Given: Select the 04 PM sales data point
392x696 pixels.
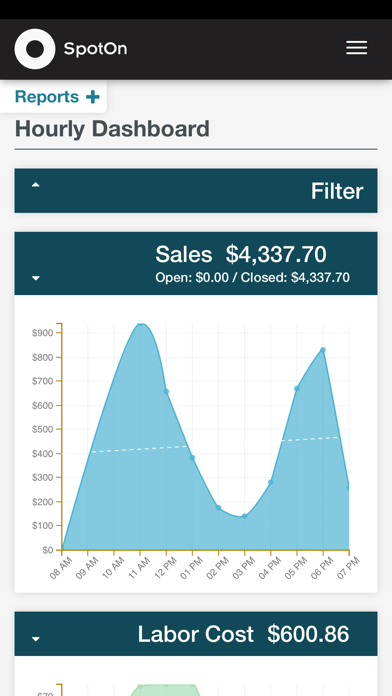Looking at the screenshot, I should 271,482.
